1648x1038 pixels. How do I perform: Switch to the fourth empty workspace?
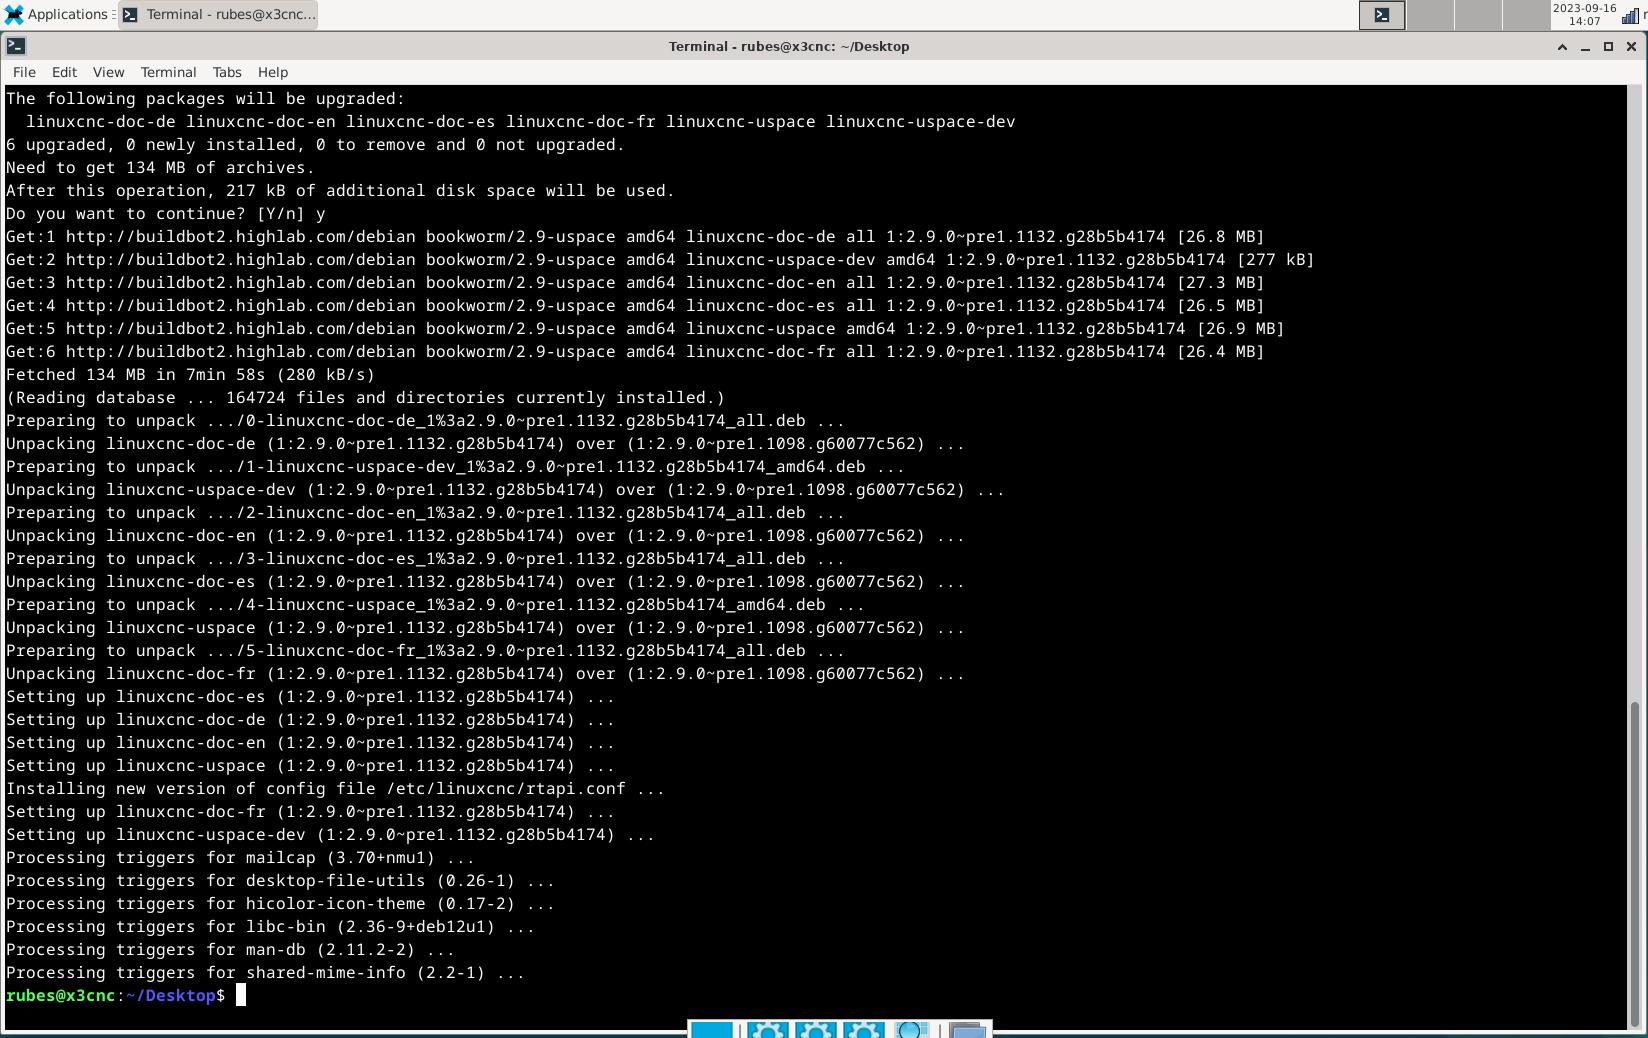(x=1526, y=15)
